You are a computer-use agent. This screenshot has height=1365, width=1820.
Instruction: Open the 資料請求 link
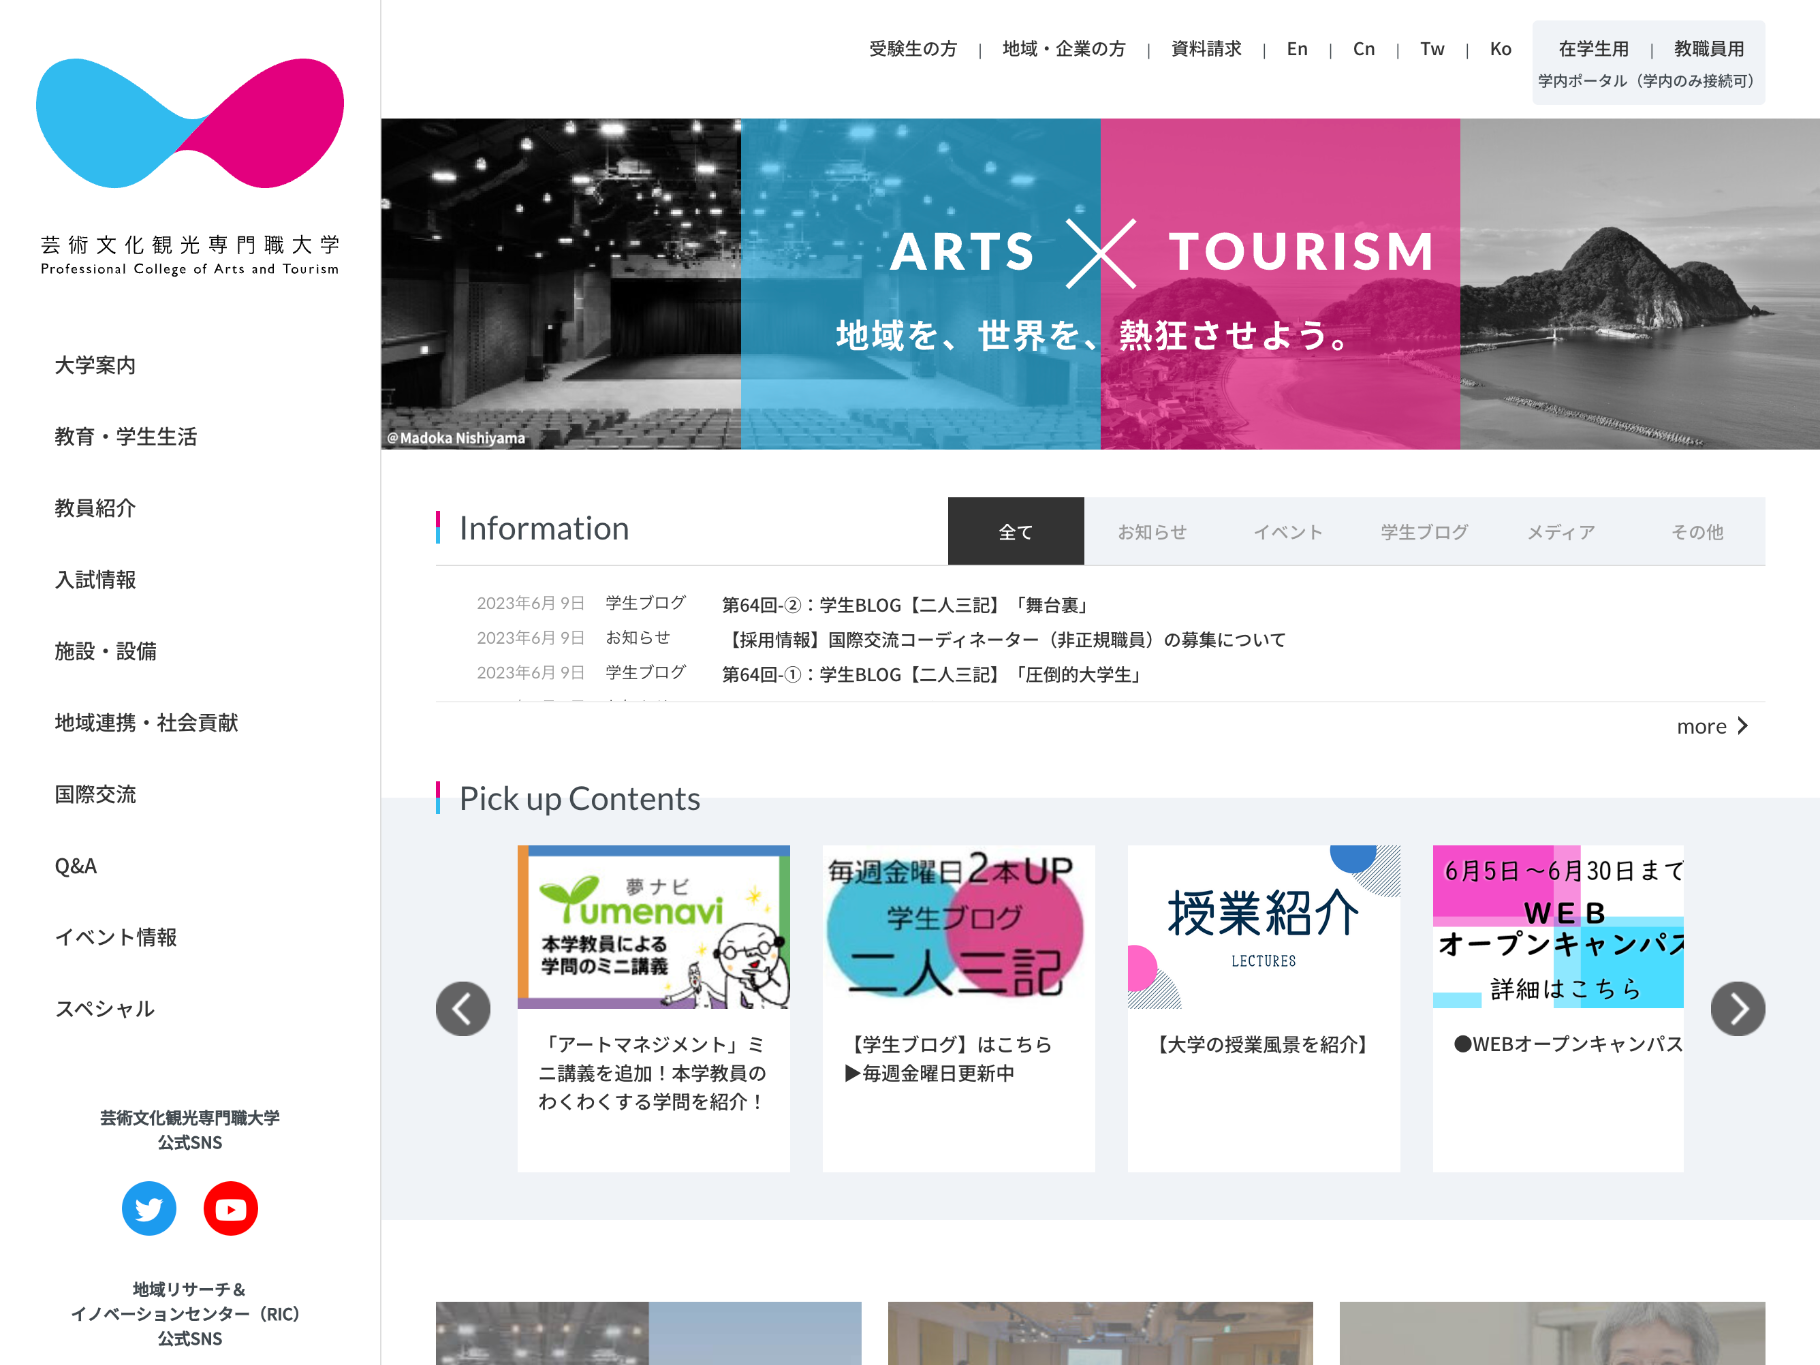[x=1204, y=47]
